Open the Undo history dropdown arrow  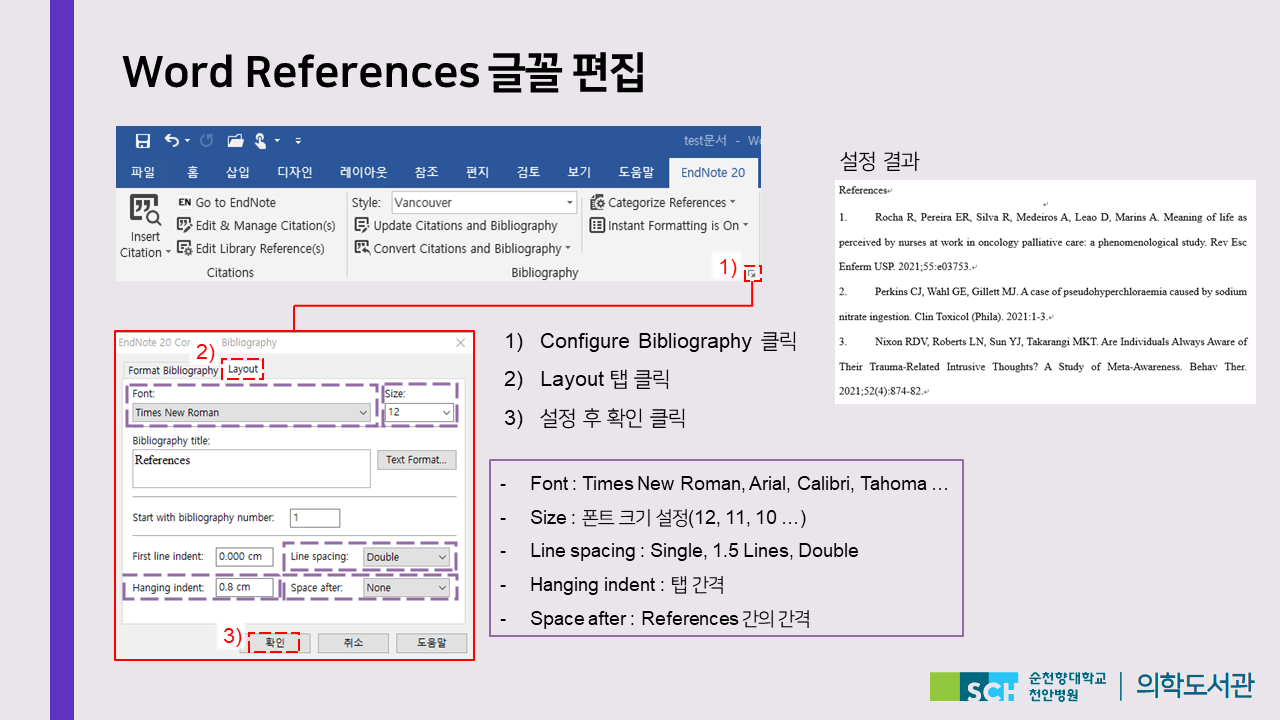pyautogui.click(x=187, y=141)
